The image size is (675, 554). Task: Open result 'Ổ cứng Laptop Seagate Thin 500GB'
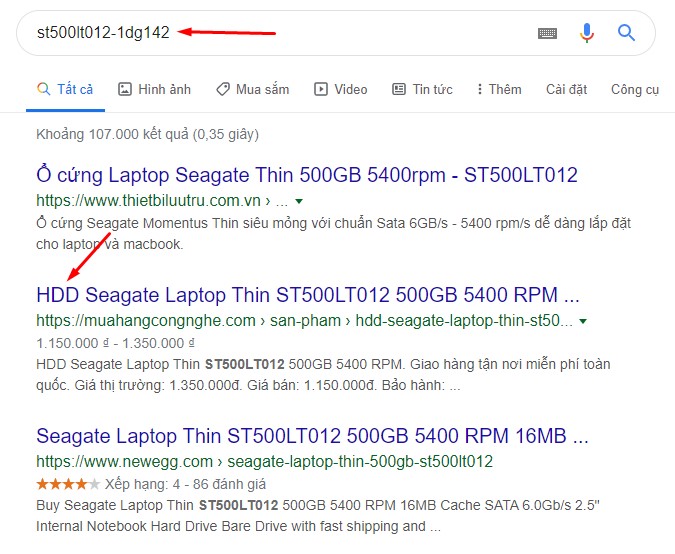tap(307, 175)
